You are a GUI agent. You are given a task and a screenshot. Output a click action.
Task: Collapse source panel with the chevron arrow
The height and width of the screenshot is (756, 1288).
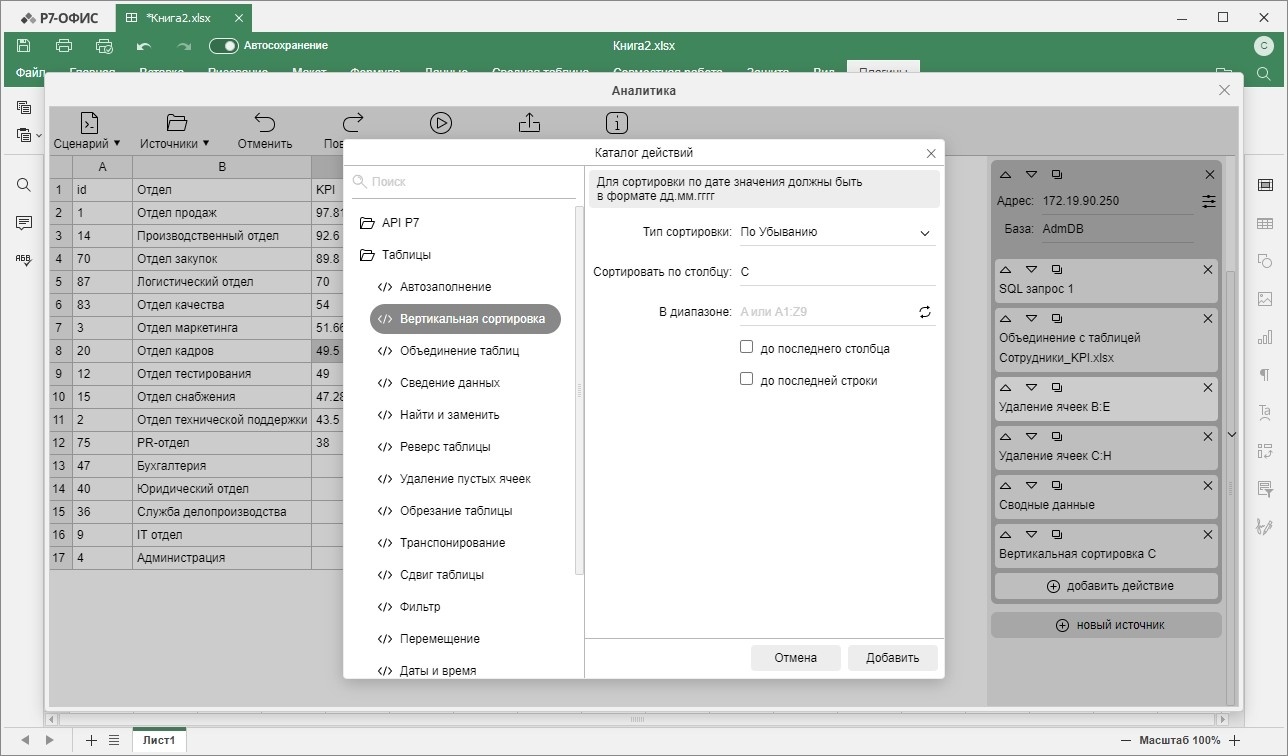[x=1232, y=434]
